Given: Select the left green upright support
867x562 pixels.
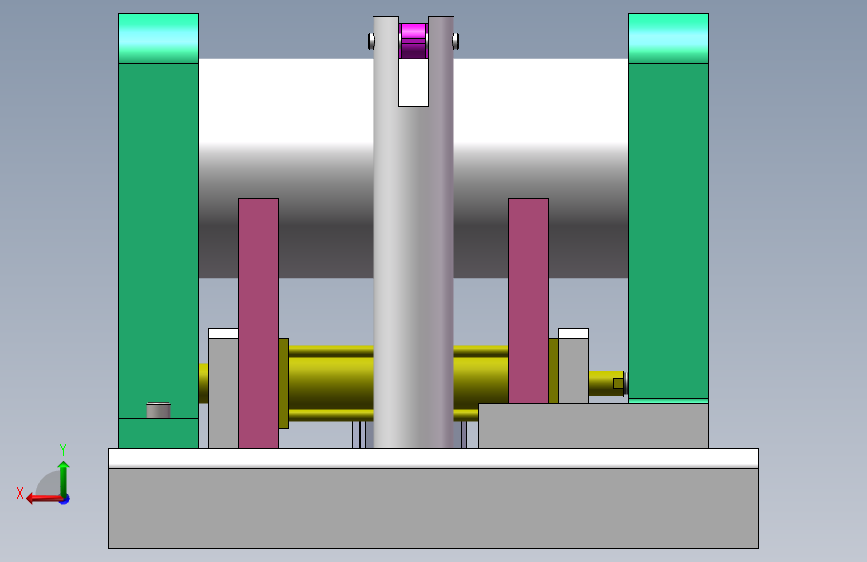Looking at the screenshot, I should pos(158,241).
